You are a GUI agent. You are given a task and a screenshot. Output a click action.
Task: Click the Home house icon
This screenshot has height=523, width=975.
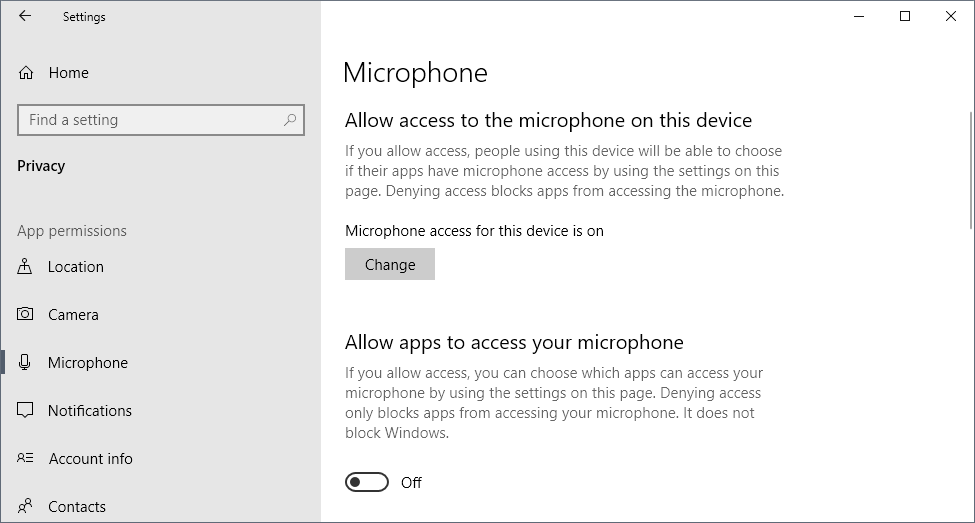tap(26, 73)
